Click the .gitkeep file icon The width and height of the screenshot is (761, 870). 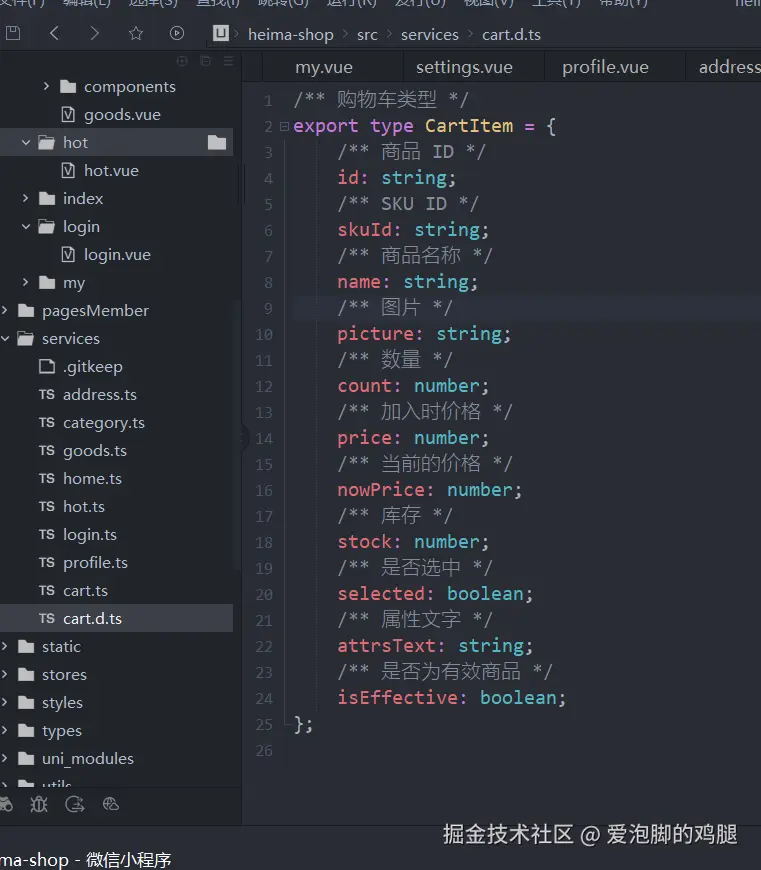coord(47,366)
